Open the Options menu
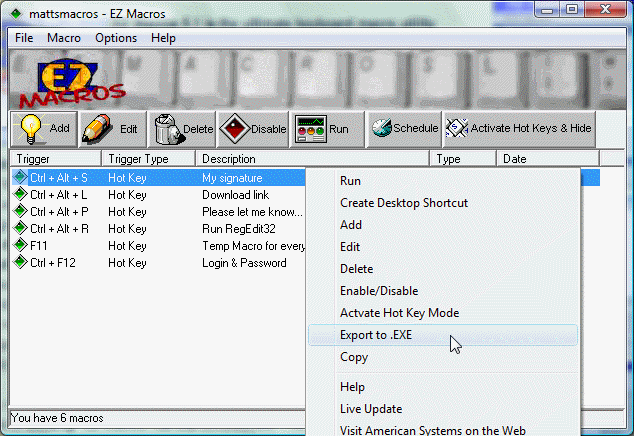This screenshot has width=634, height=436. point(116,38)
